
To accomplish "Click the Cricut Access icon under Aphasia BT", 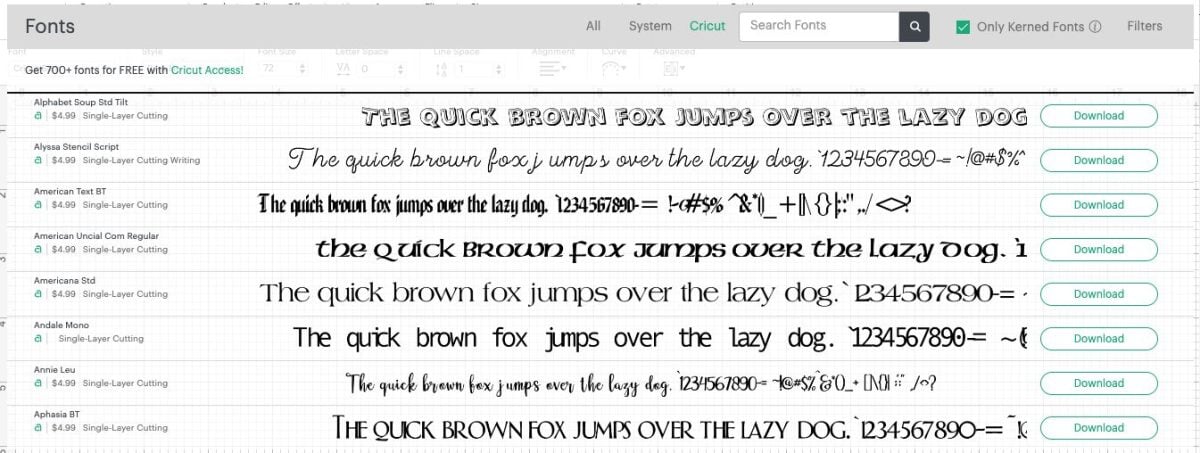I will [x=38, y=428].
